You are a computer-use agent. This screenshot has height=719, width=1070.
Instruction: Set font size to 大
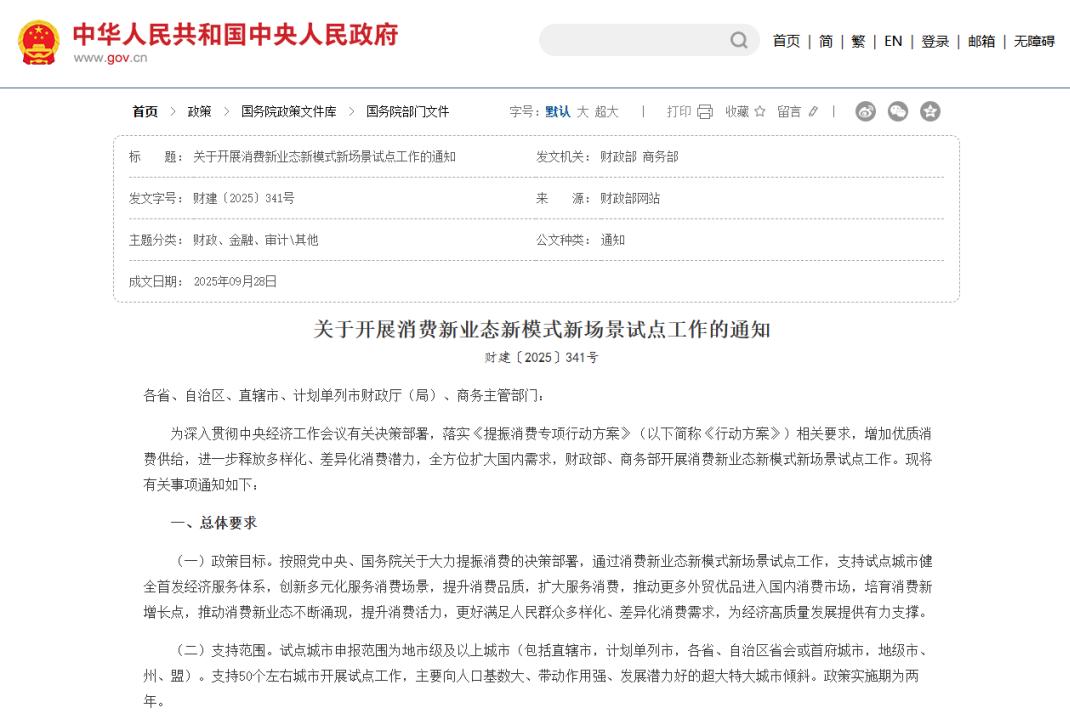tap(583, 112)
